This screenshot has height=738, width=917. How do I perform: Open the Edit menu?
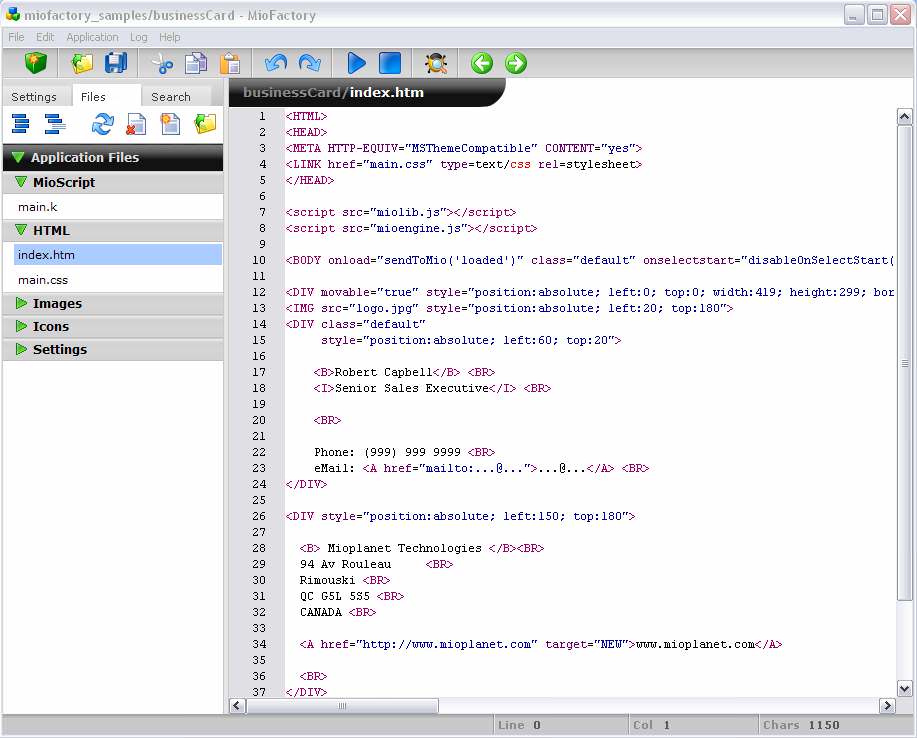(x=45, y=37)
